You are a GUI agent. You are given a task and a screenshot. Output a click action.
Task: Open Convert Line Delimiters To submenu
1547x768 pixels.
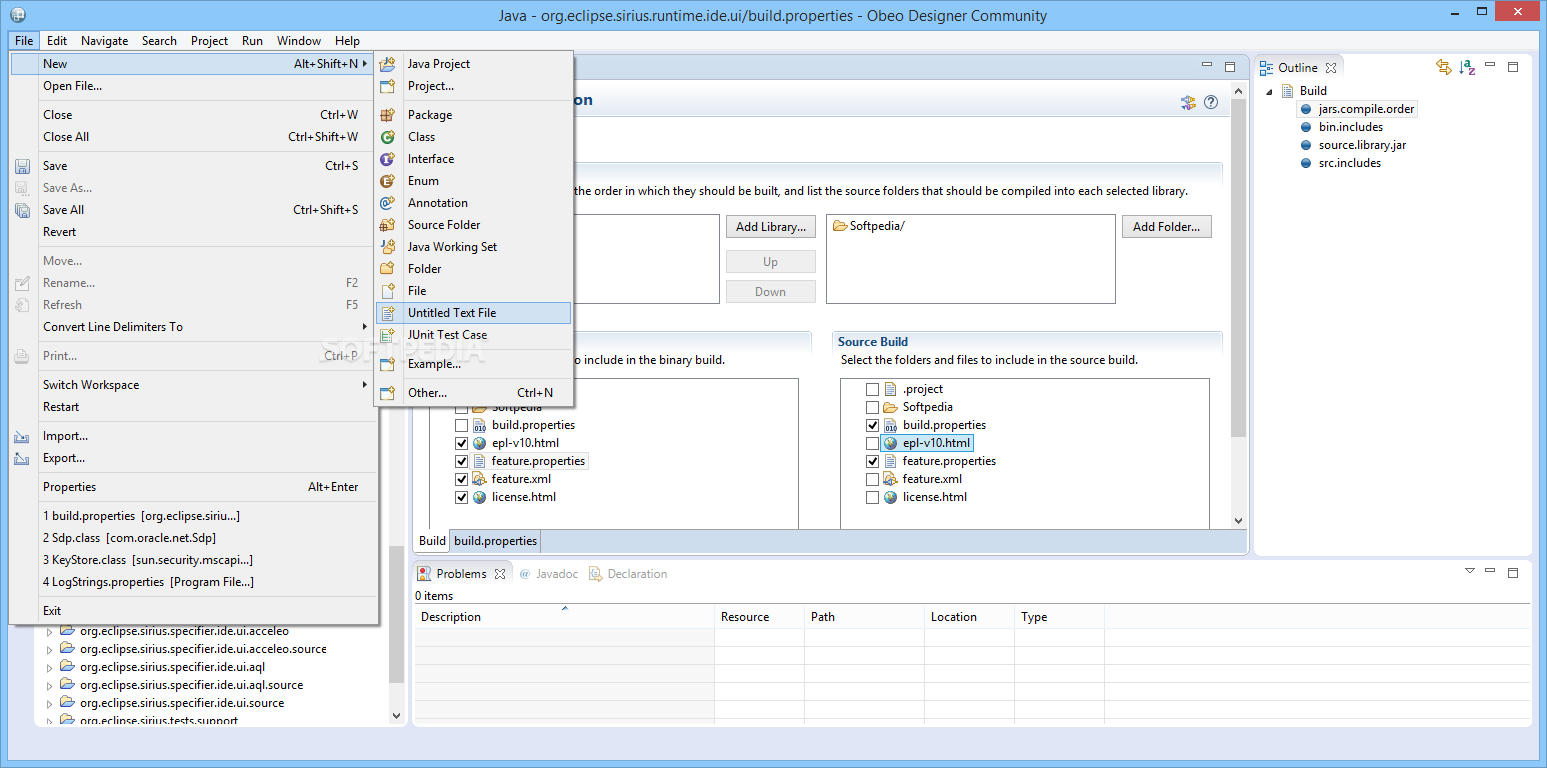pos(194,327)
